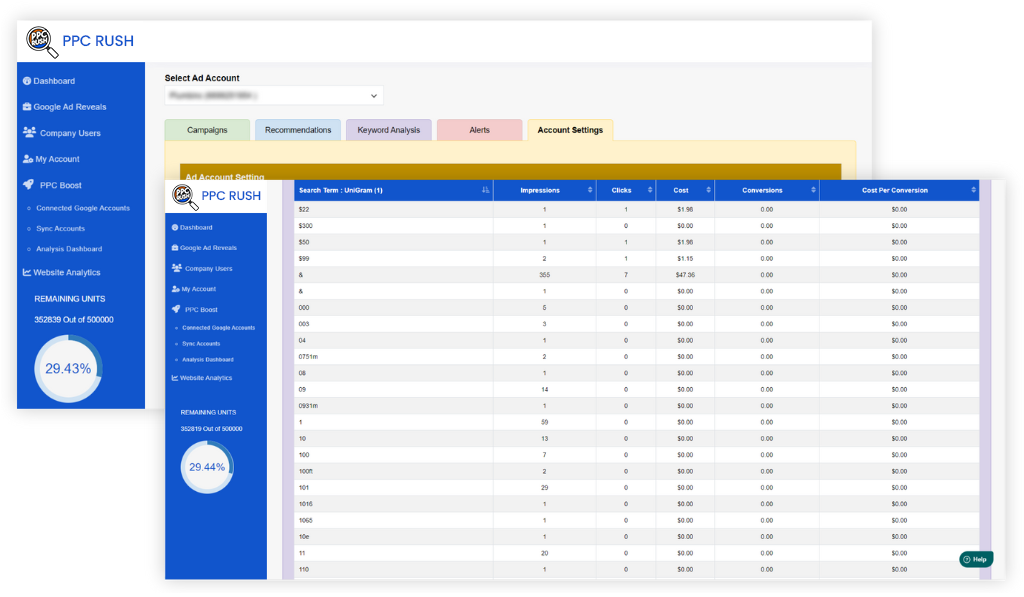Click PPC Boost rocket icon in back window

point(28,184)
